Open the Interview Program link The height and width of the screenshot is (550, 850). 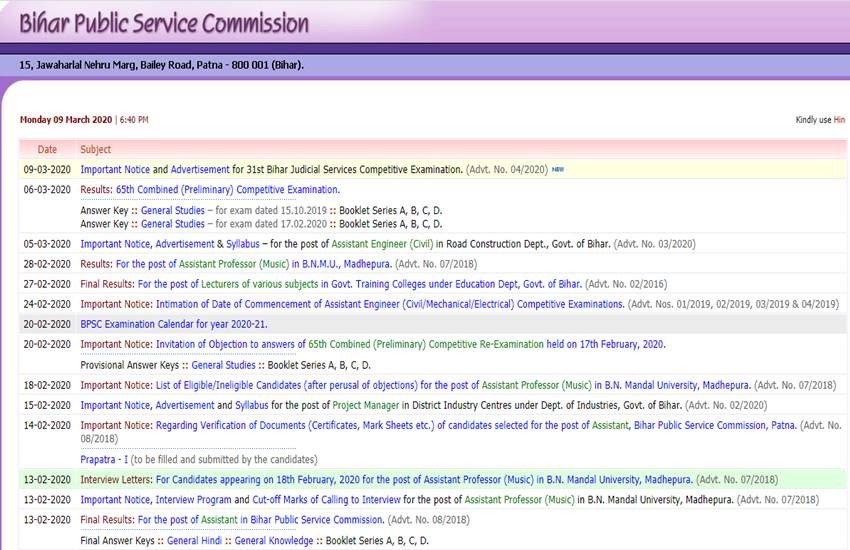tap(198, 499)
